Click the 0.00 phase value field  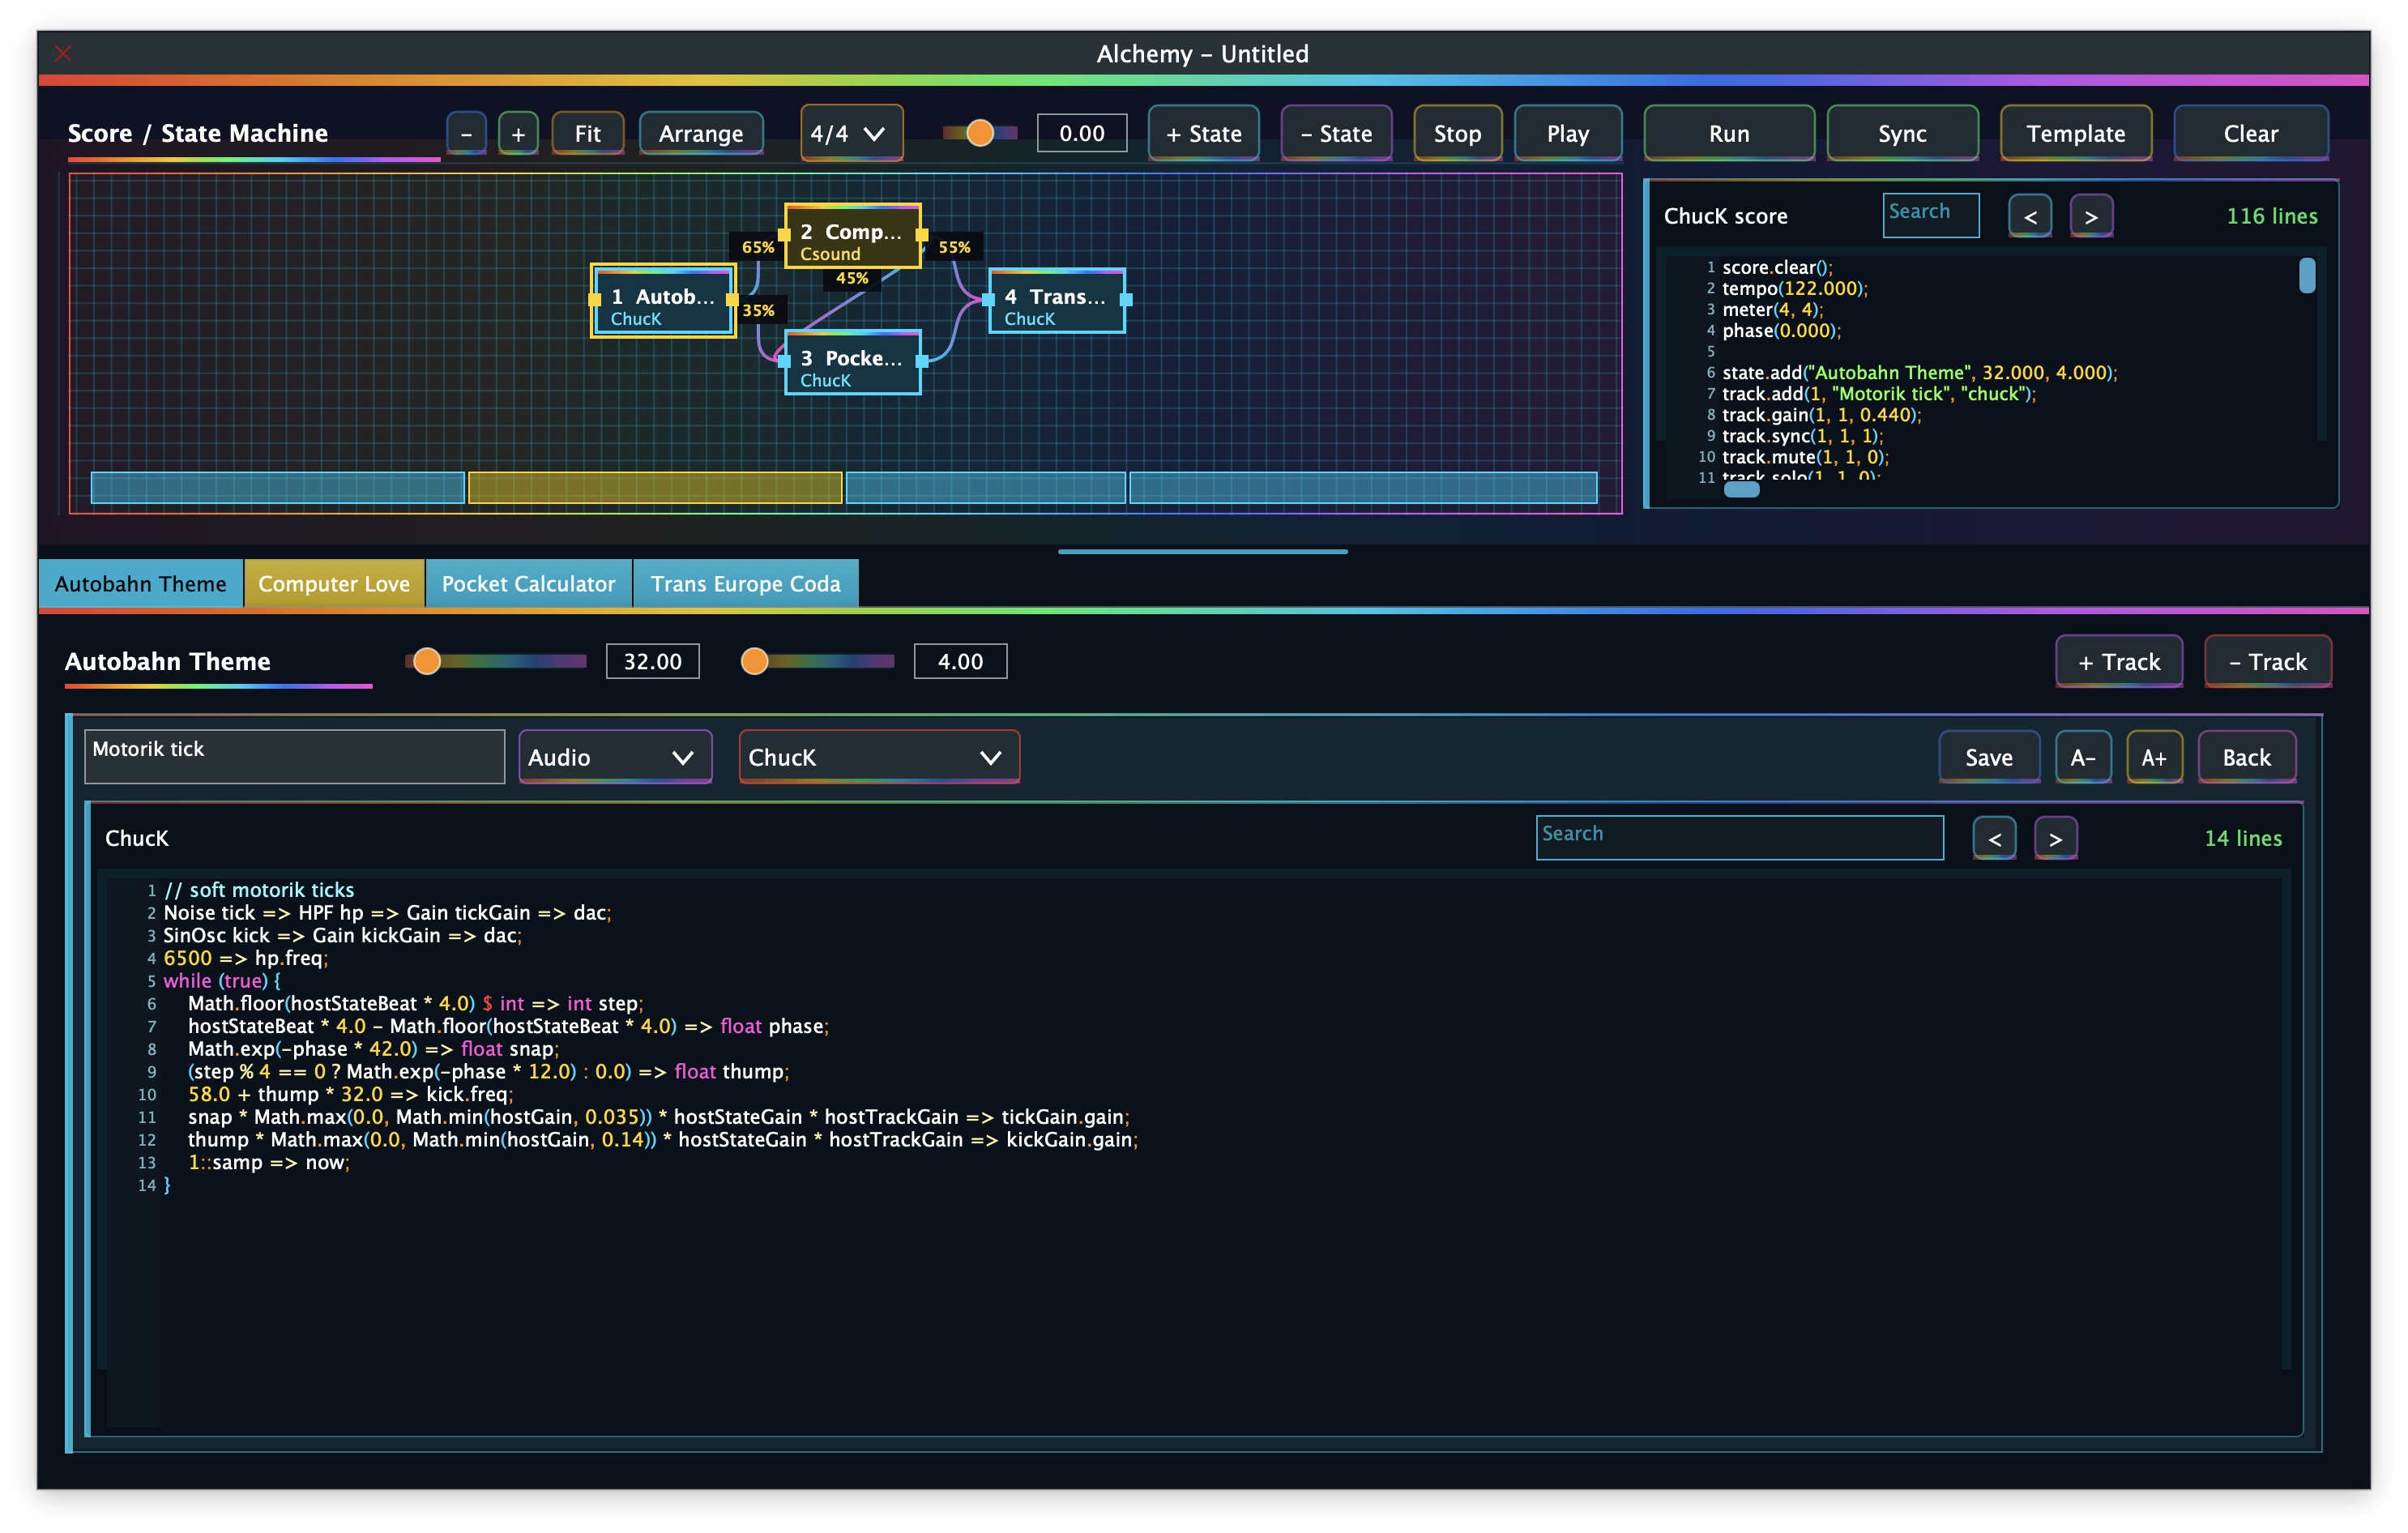click(x=1082, y=133)
